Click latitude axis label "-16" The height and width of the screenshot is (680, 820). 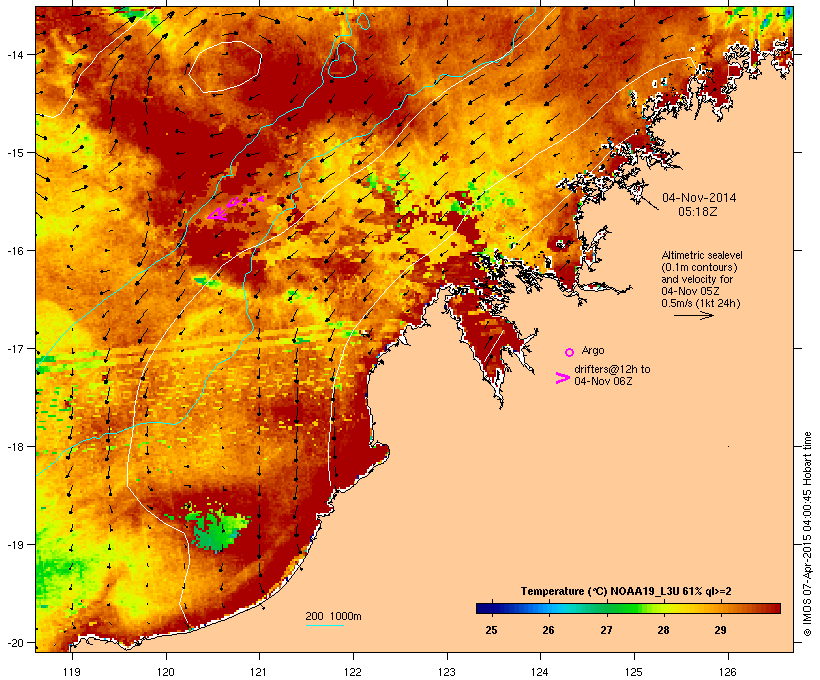[15, 251]
